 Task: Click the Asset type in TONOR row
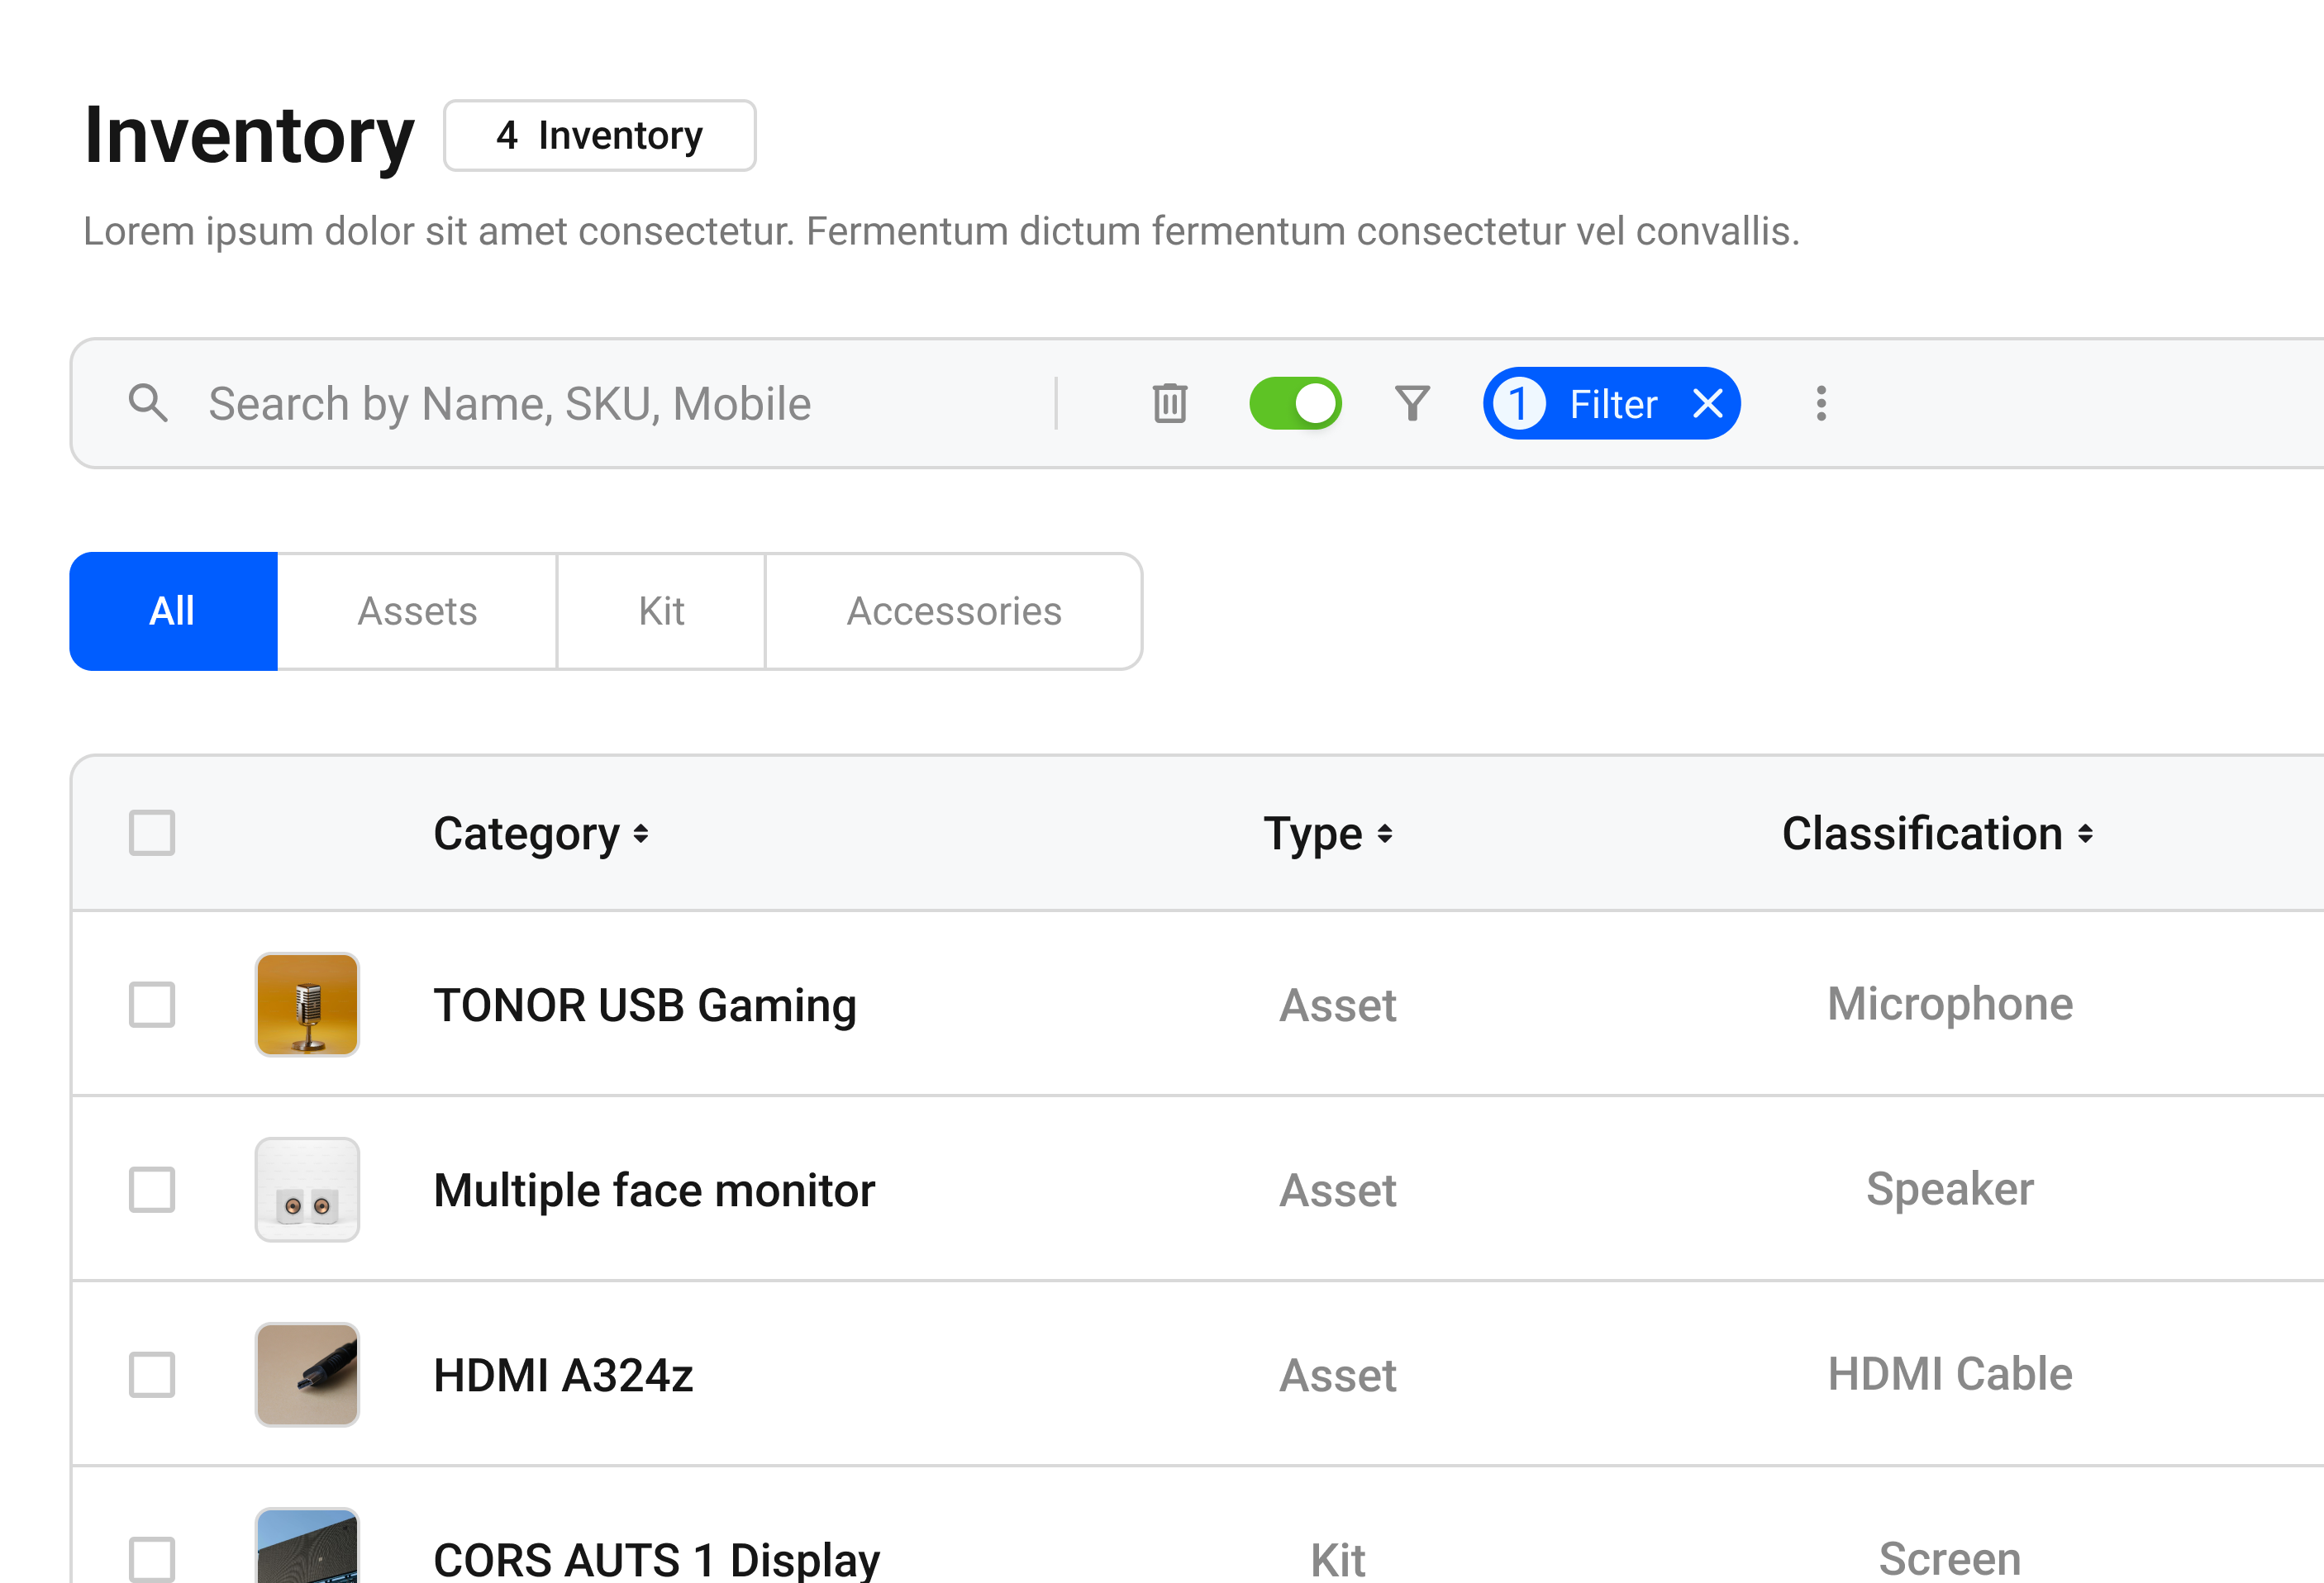tap(1338, 1005)
